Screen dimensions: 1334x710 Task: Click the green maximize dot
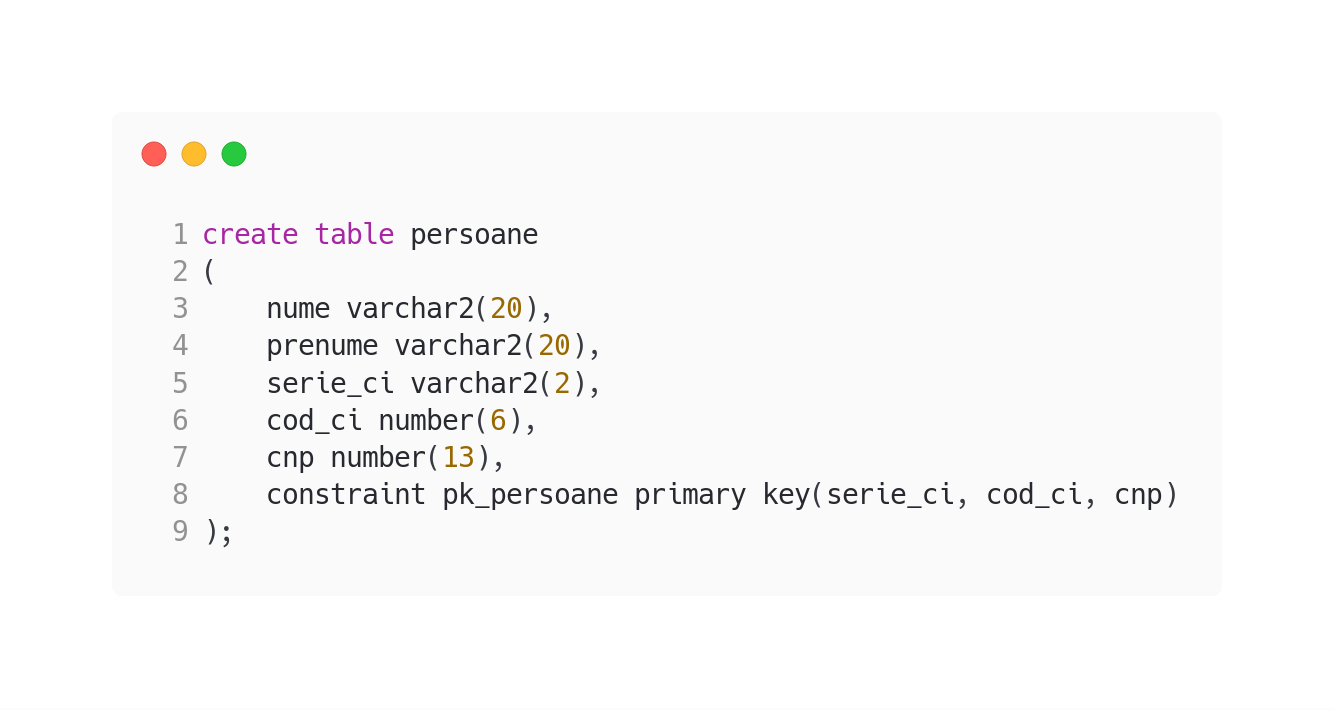(234, 154)
